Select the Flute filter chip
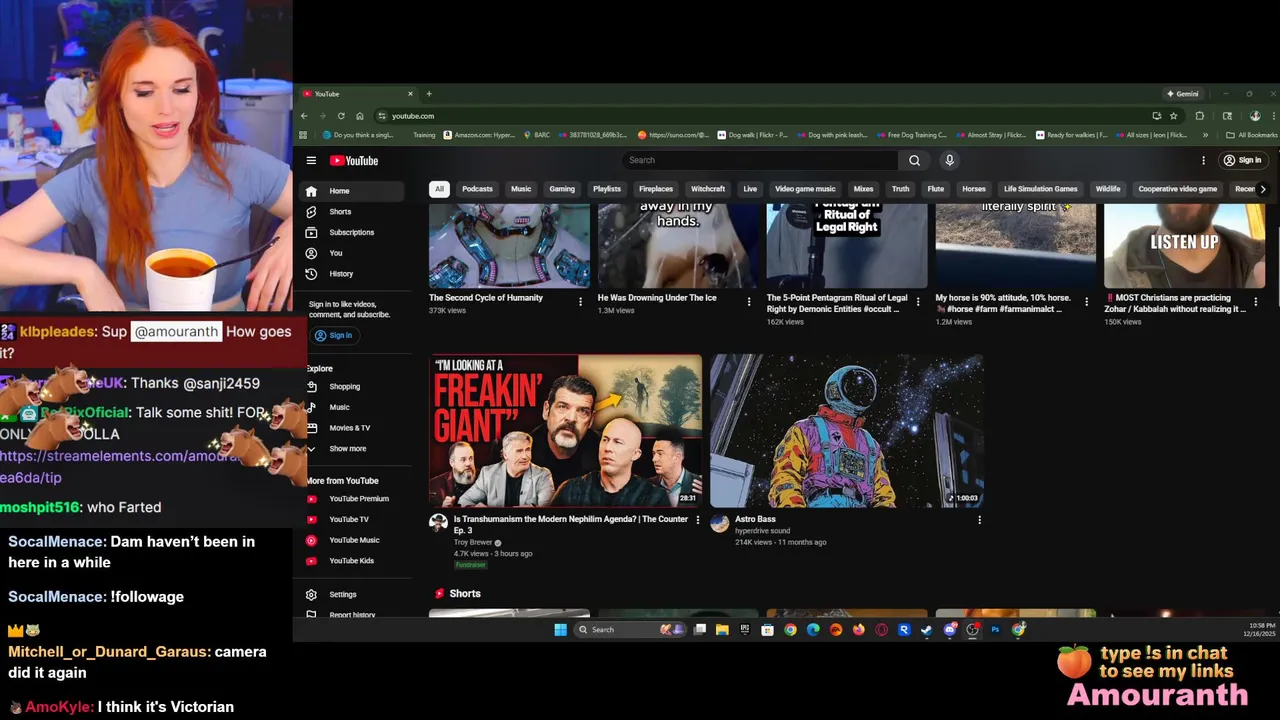Screen dimensions: 1280x720 point(936,189)
